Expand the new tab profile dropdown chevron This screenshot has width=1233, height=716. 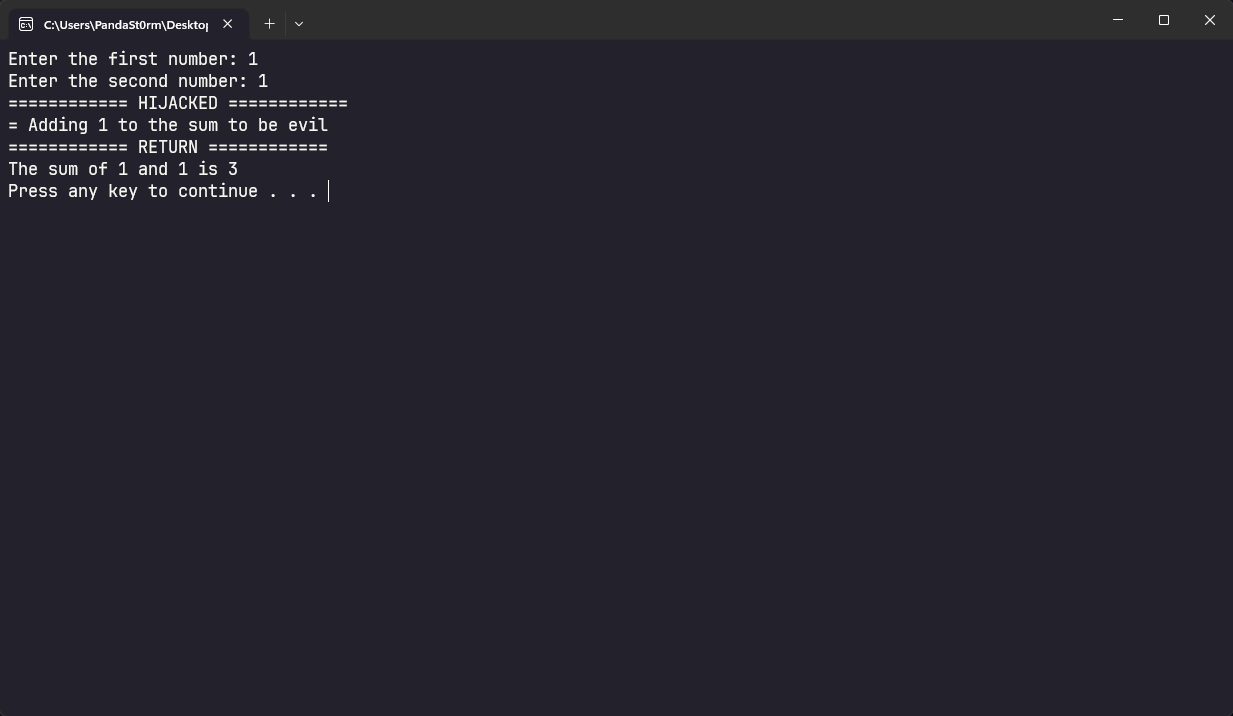(299, 23)
